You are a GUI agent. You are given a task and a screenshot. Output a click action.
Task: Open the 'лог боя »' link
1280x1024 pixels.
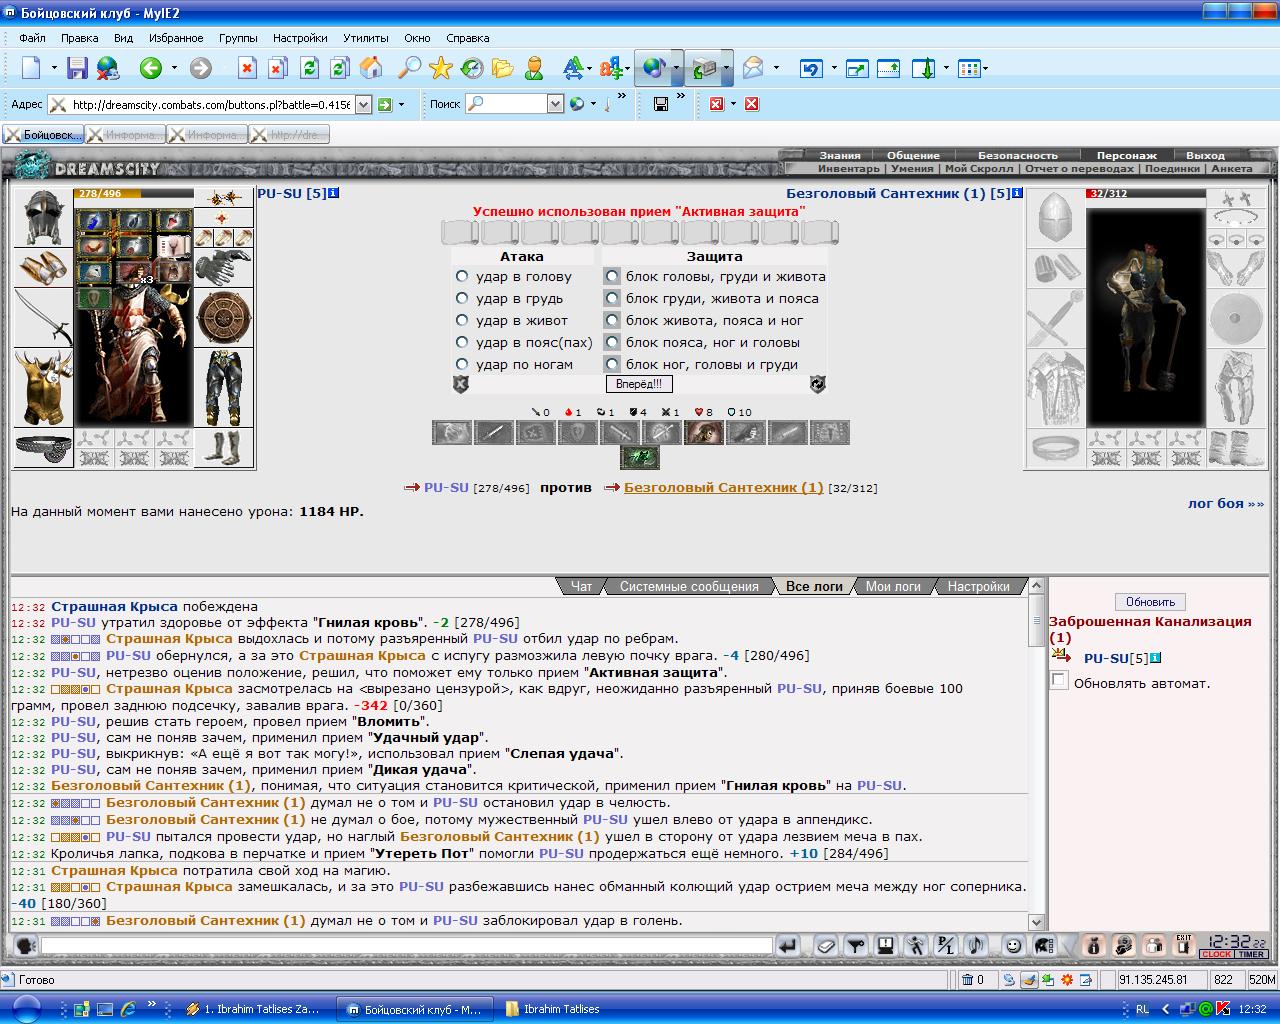[1225, 503]
